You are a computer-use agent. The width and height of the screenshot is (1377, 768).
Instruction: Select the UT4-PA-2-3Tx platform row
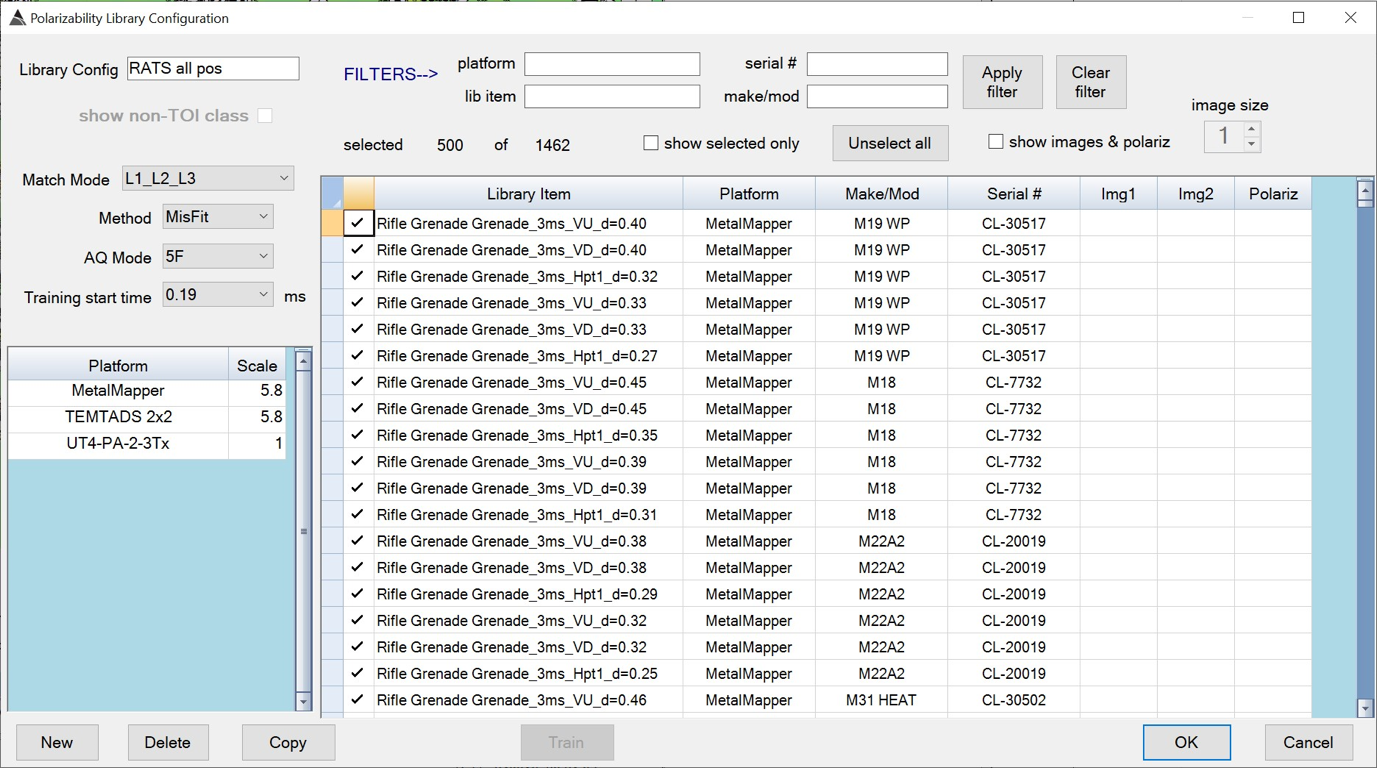pos(118,443)
